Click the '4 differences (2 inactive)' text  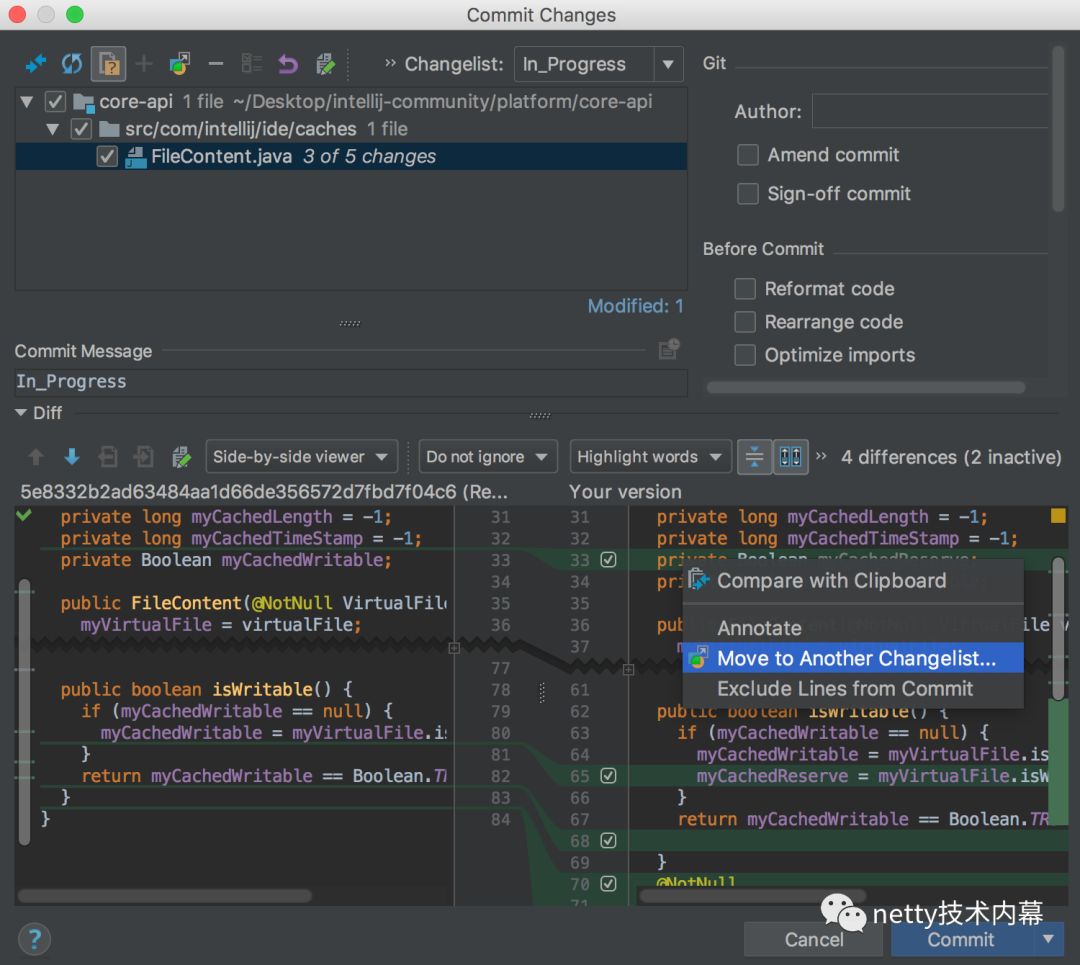pos(951,457)
